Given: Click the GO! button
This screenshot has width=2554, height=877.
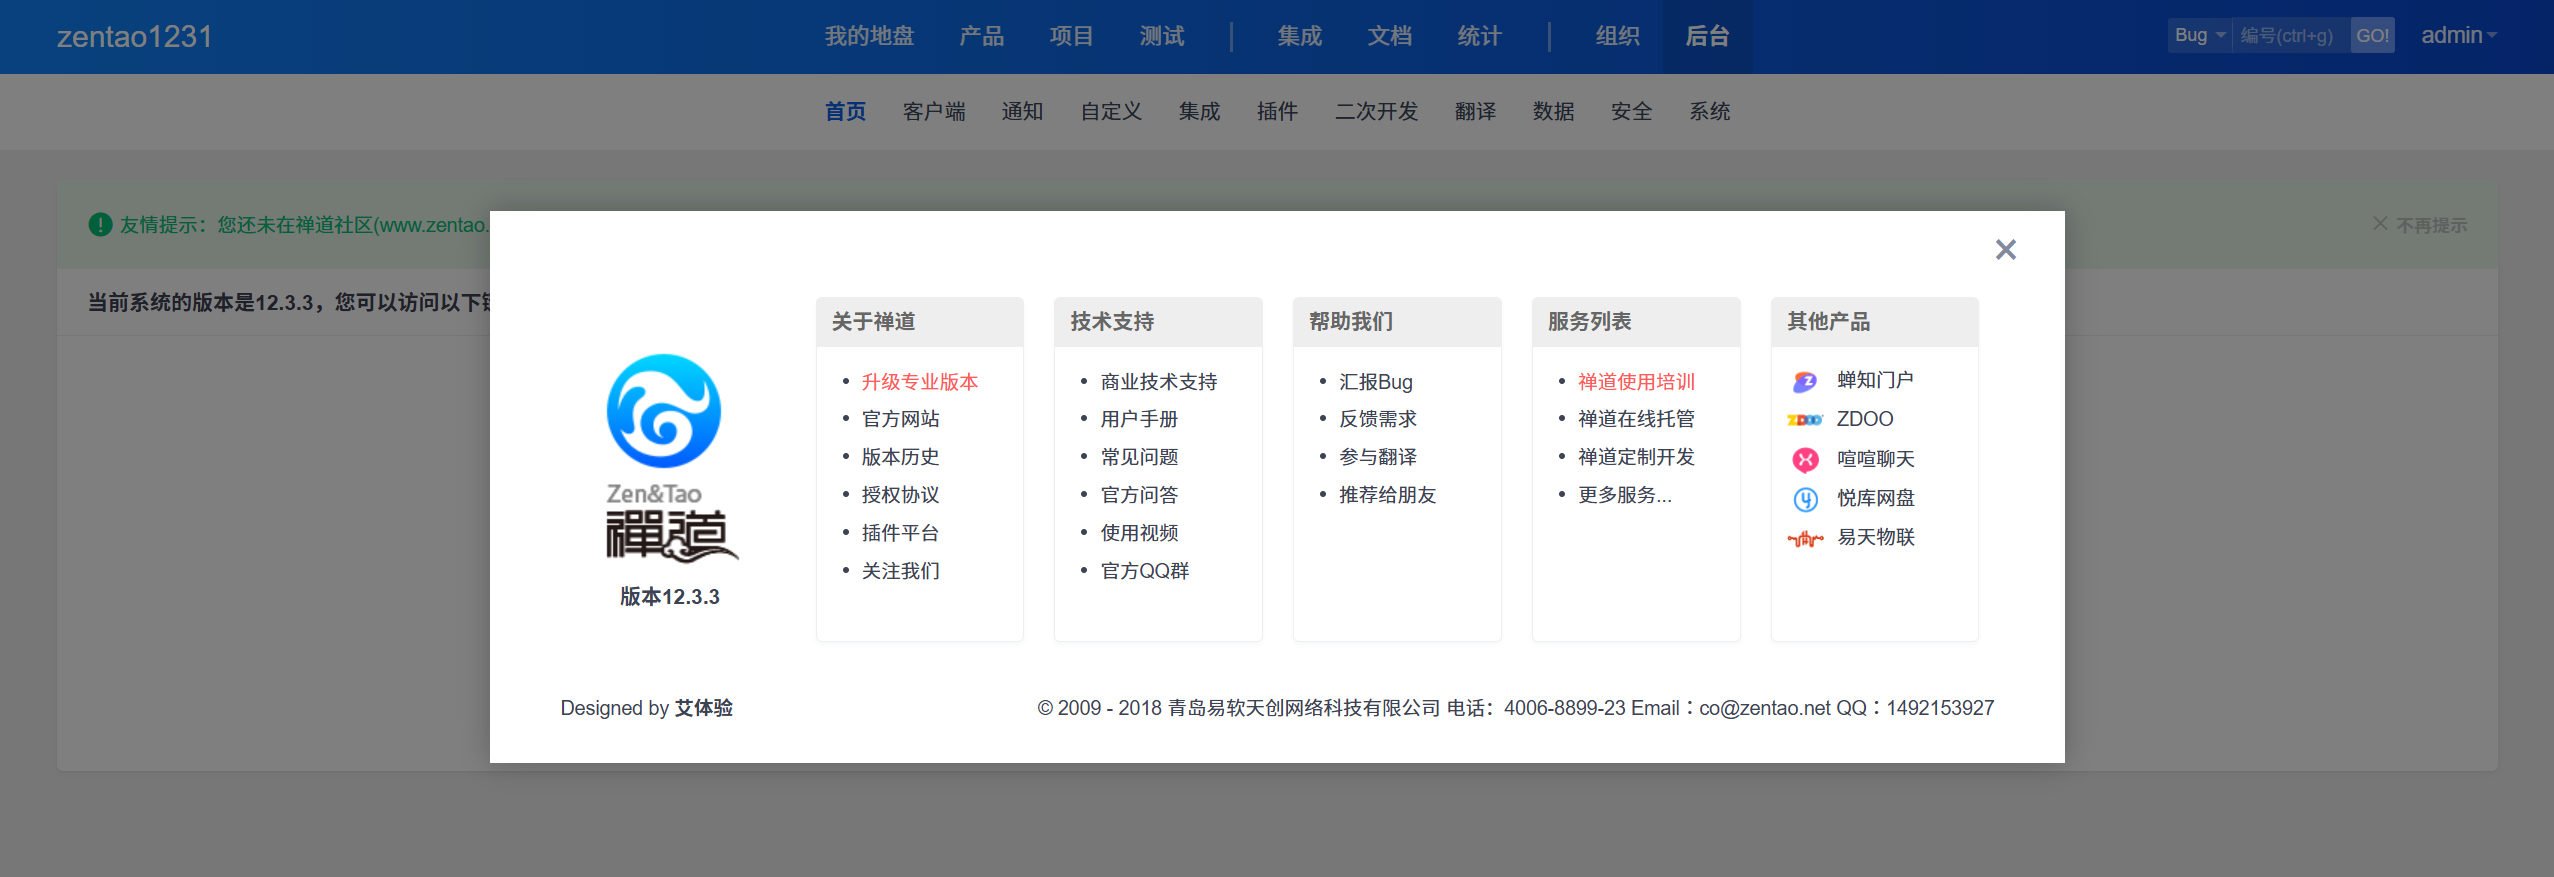Looking at the screenshot, I should coord(2372,35).
